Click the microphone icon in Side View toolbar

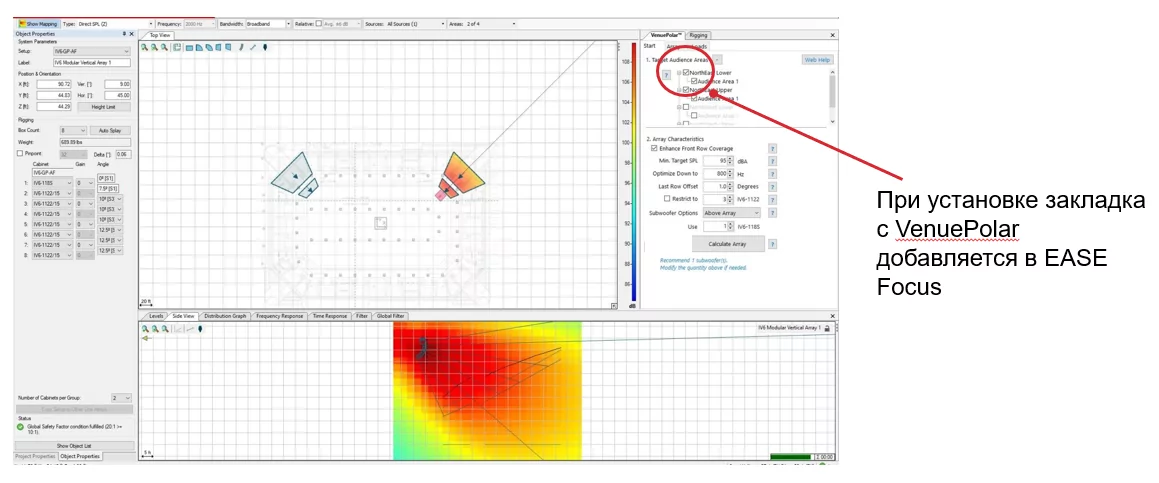click(x=200, y=328)
